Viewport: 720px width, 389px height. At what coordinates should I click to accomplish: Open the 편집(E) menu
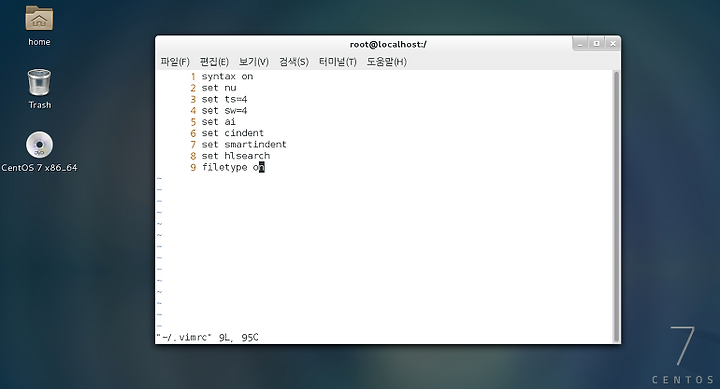tap(214, 62)
